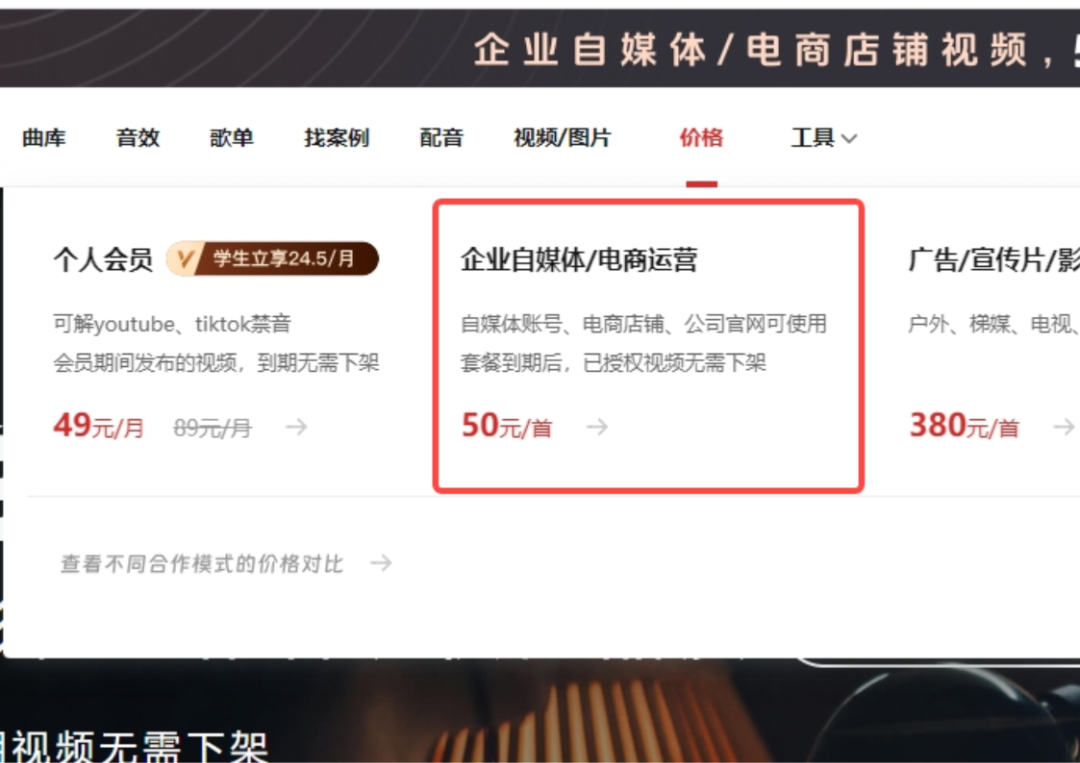This screenshot has height=763, width=1080.
Task: Select the 广告/宣传片 plan title
Action: click(x=993, y=260)
